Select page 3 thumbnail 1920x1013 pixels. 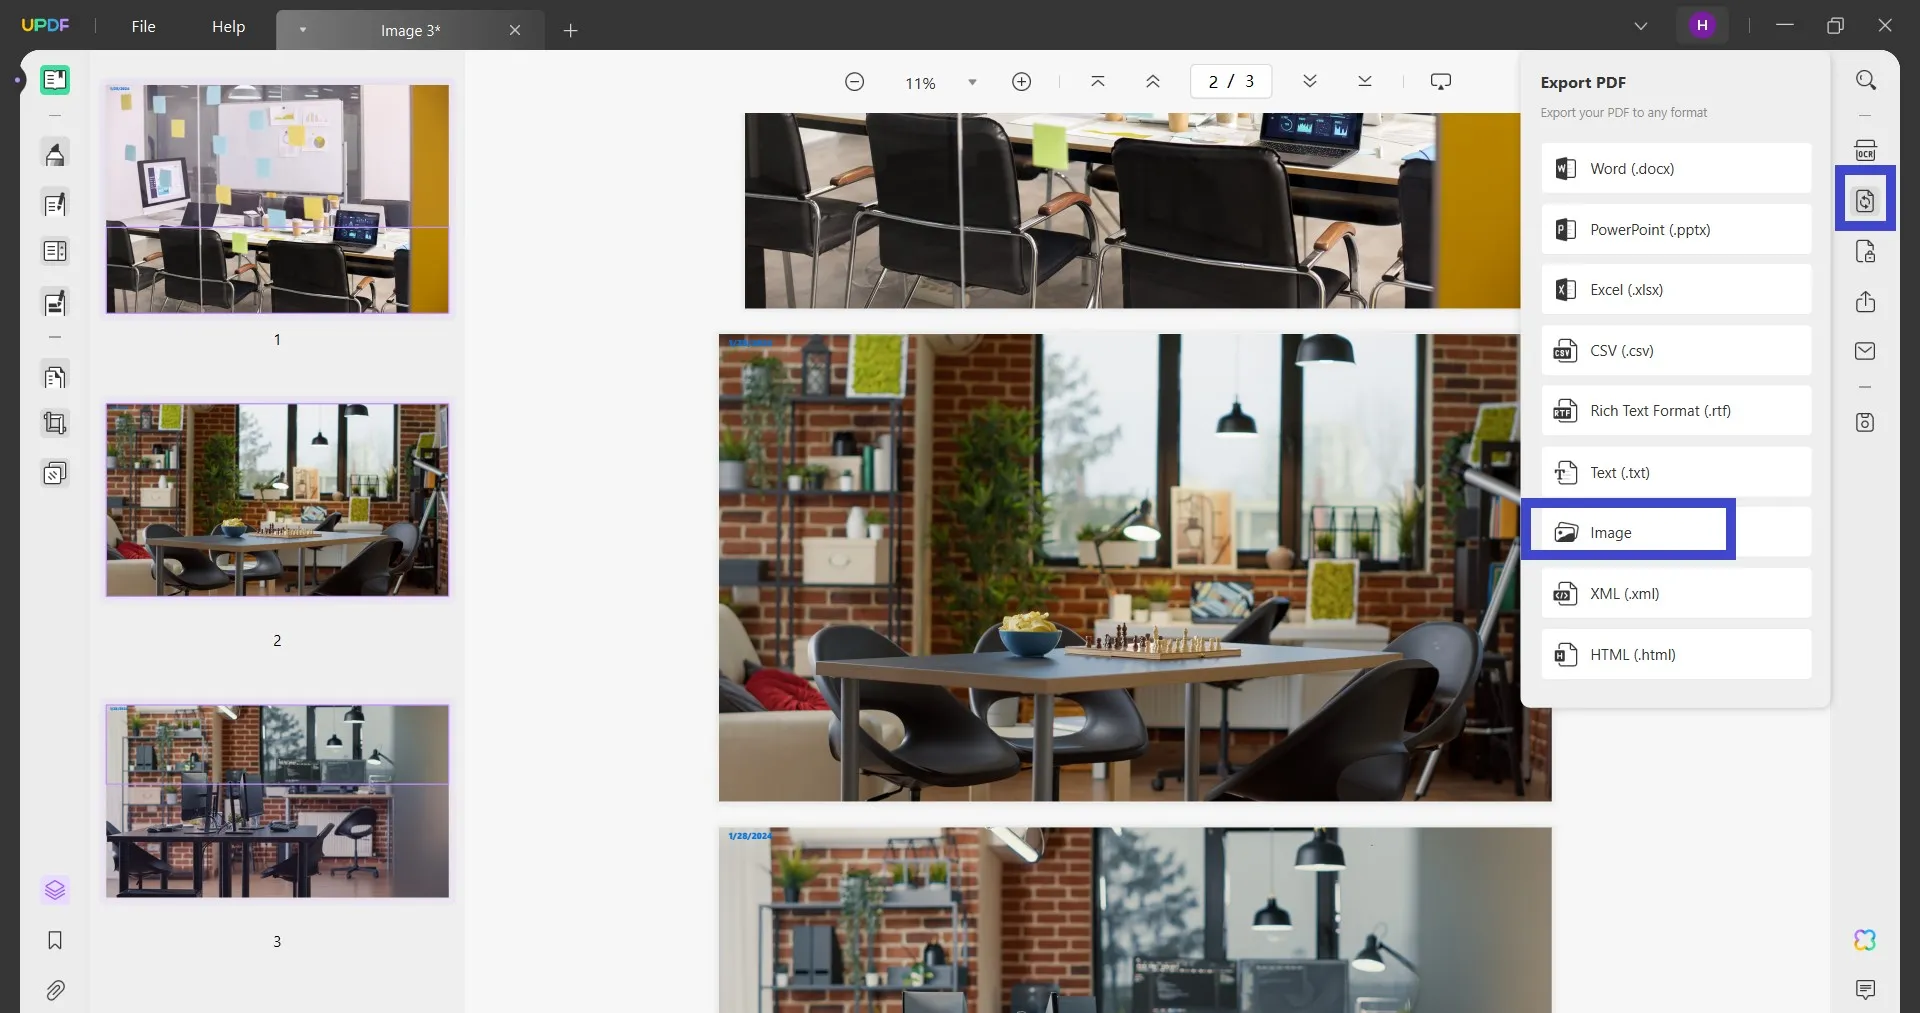click(x=277, y=801)
